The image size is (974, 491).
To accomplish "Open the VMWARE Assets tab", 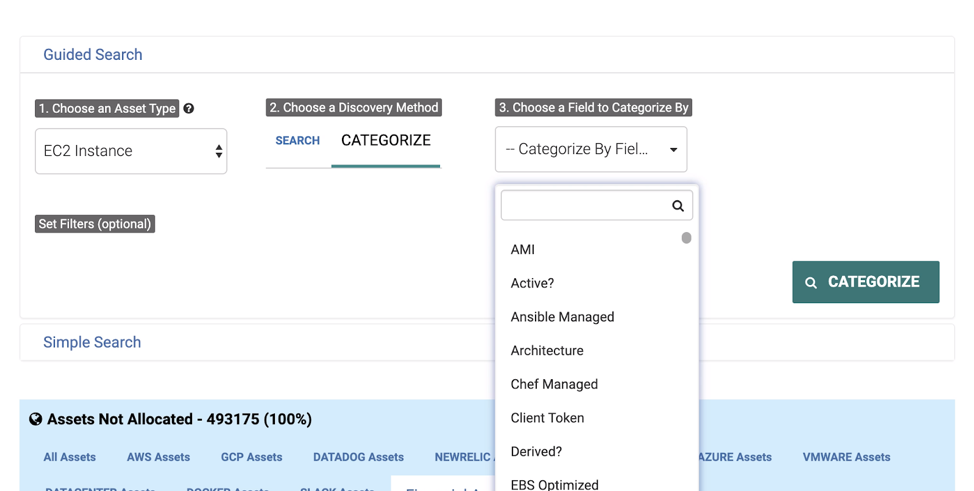I will tap(846, 457).
